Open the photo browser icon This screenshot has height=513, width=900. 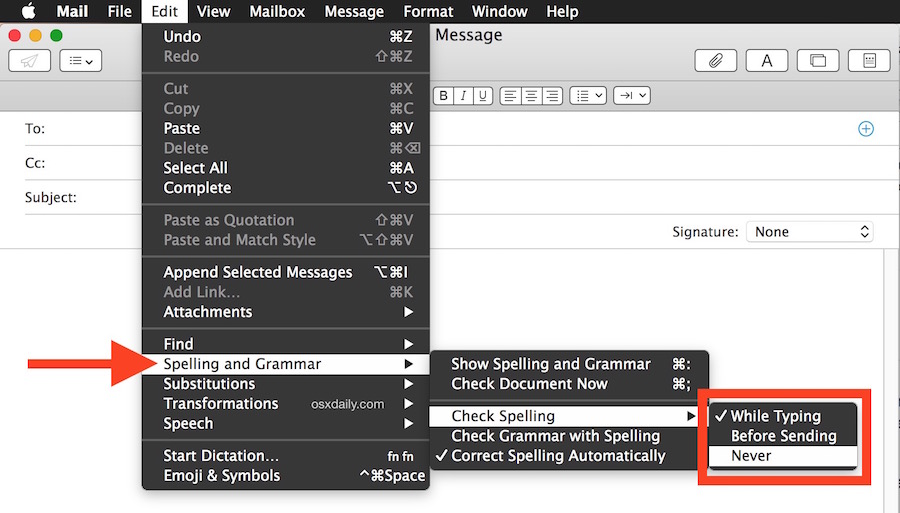point(818,60)
